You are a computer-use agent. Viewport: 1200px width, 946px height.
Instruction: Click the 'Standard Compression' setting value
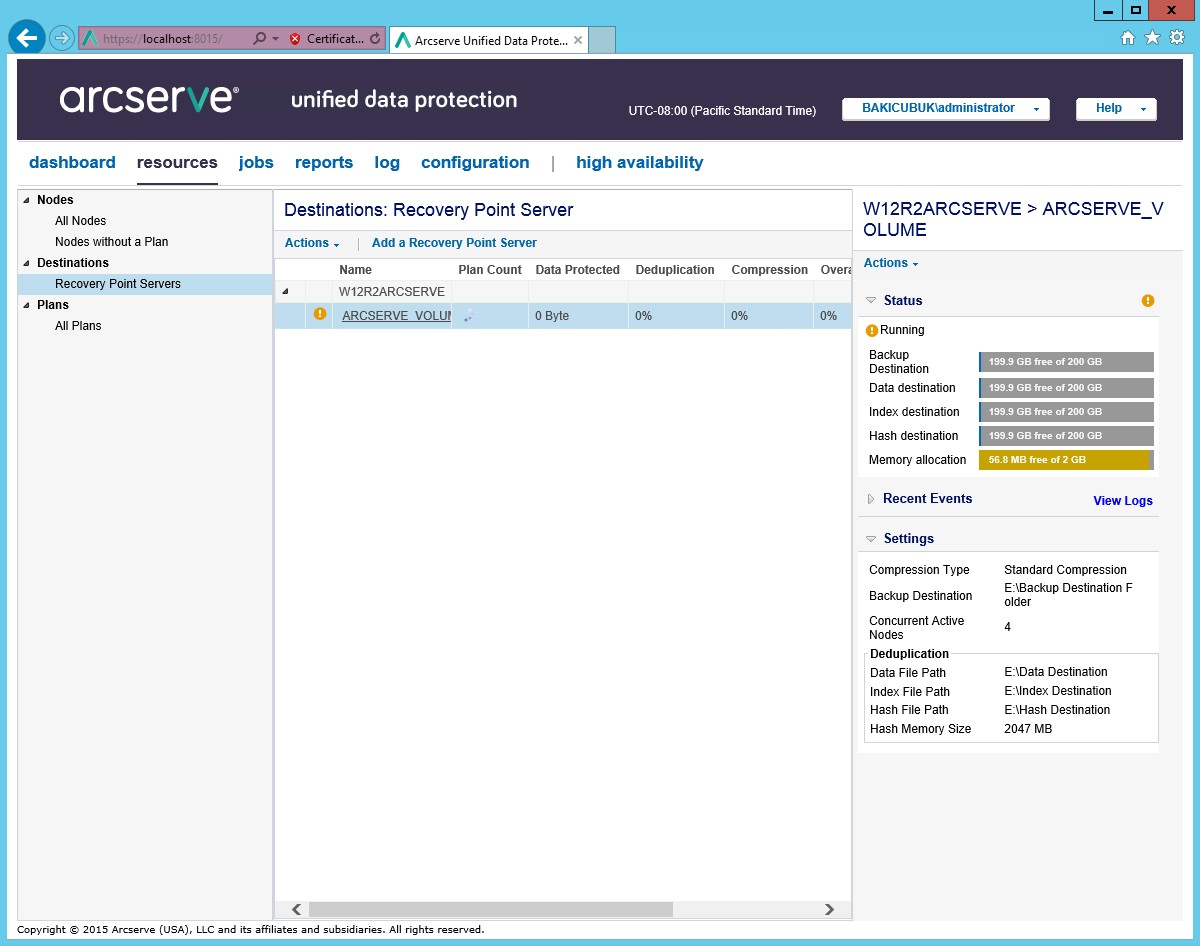1065,570
